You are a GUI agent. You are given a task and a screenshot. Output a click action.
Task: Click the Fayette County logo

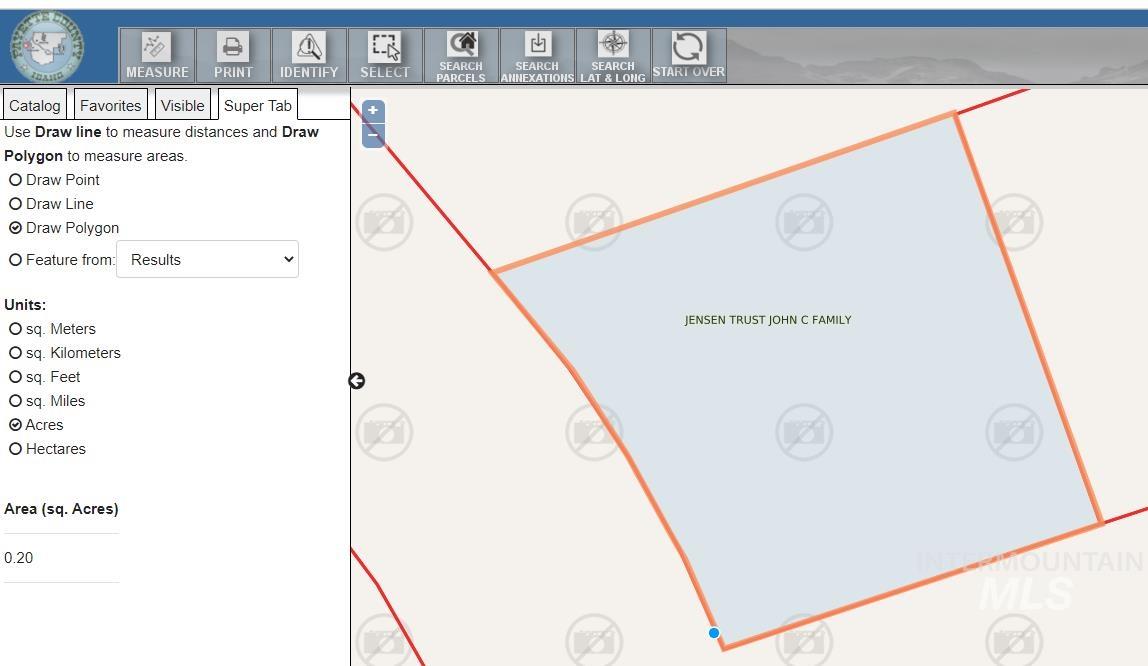[47, 45]
